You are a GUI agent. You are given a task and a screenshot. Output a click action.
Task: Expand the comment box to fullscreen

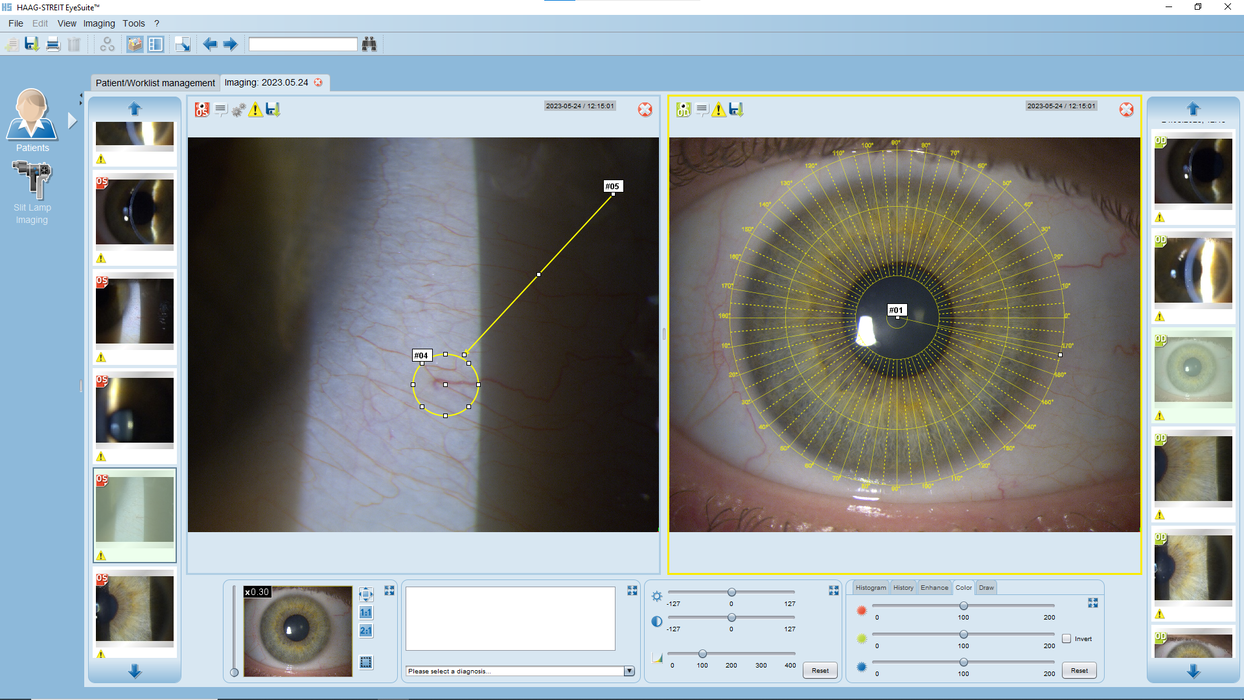[x=632, y=590]
